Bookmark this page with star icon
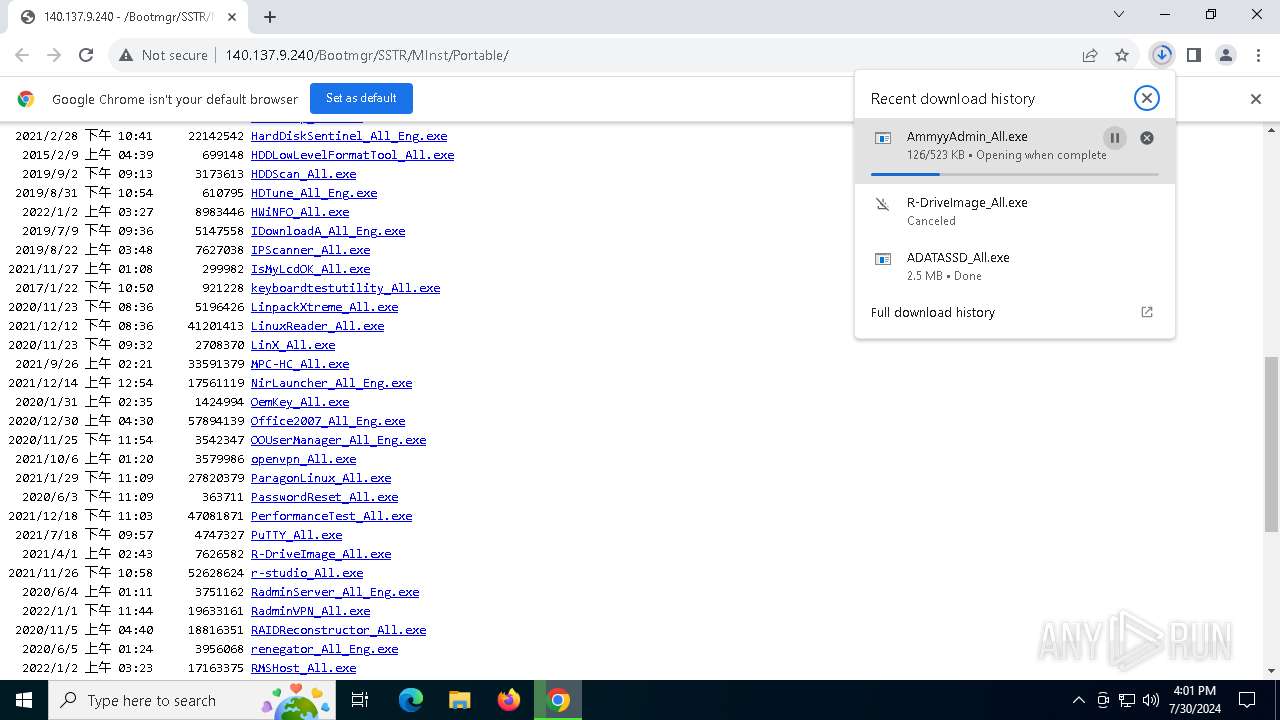 1122,55
